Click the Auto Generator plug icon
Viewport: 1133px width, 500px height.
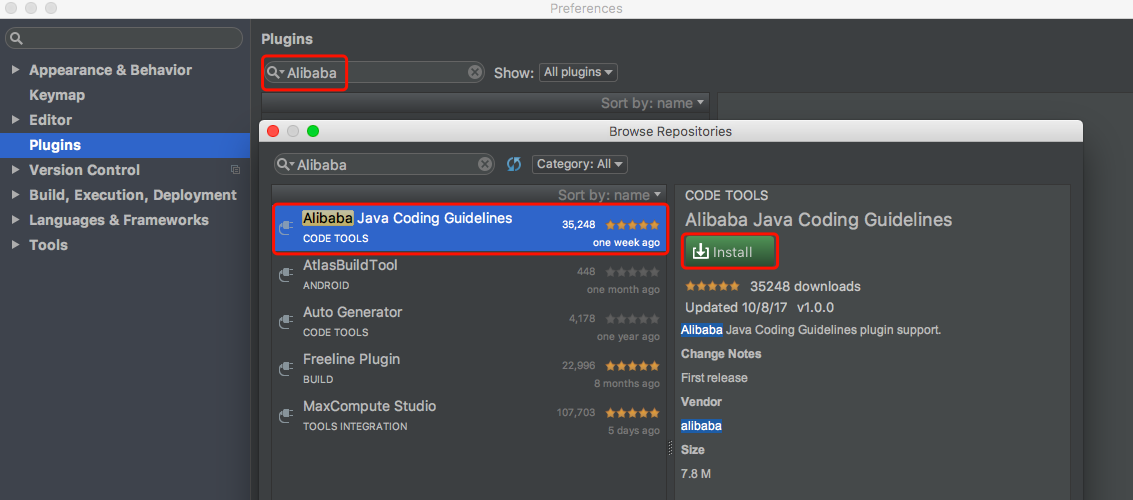pos(286,322)
